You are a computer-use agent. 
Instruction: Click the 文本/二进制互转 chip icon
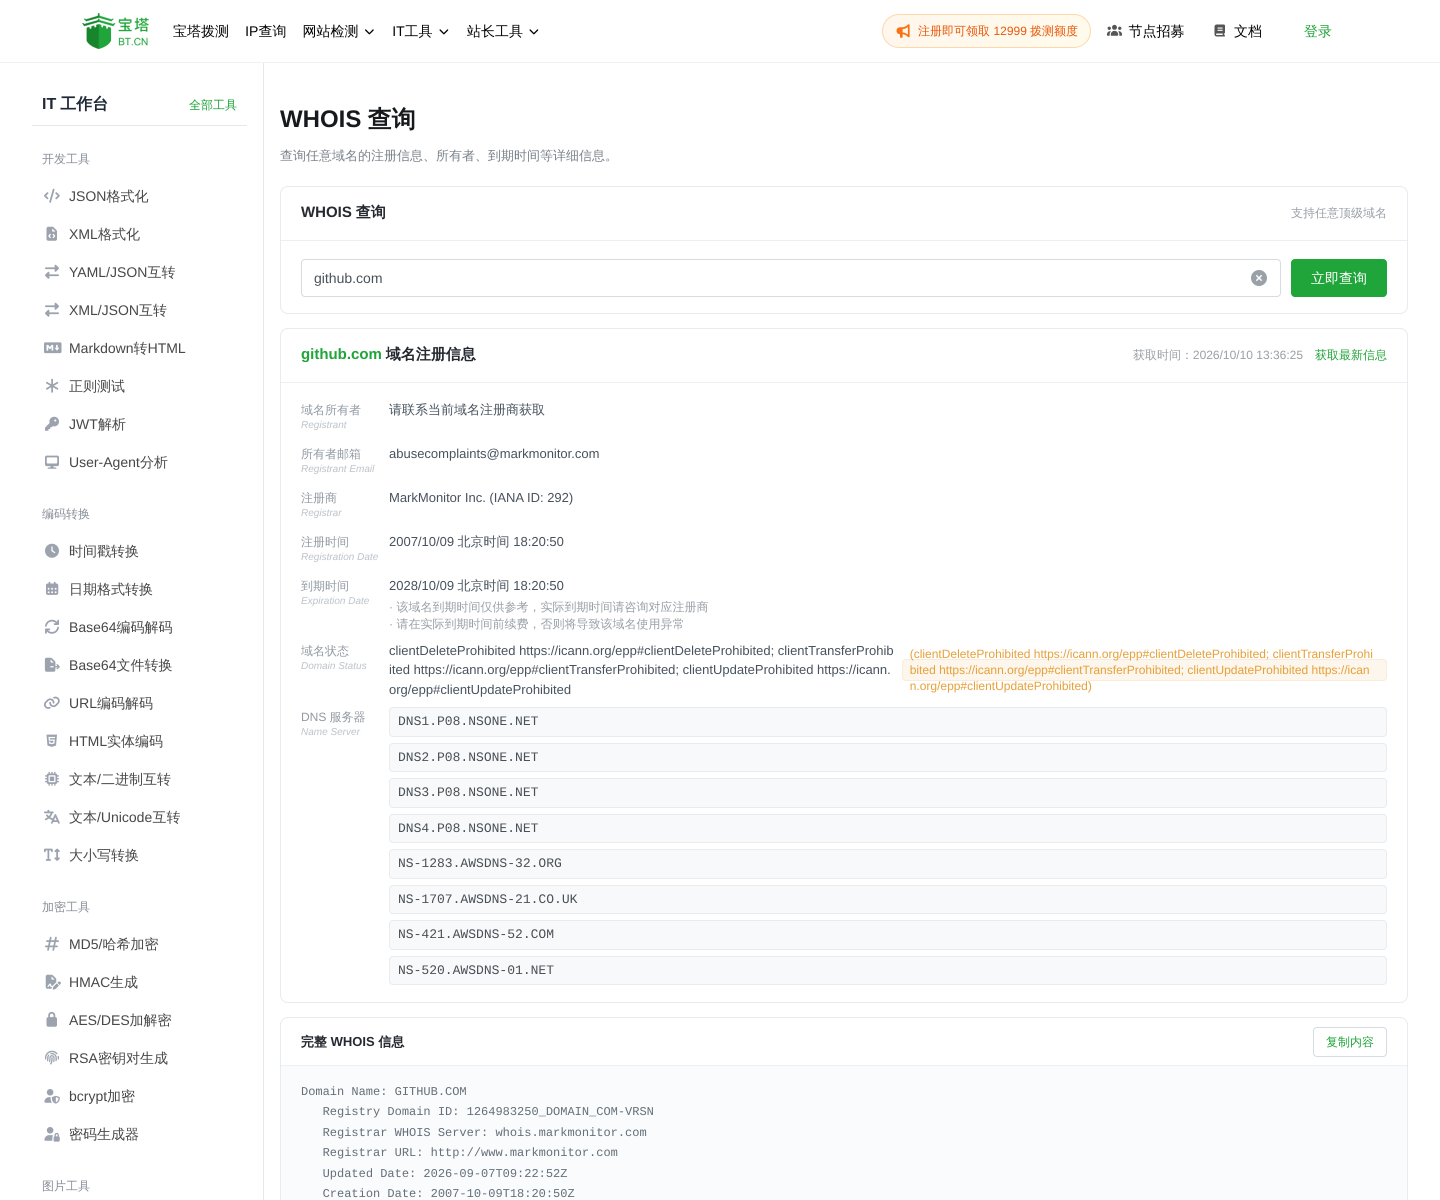point(52,779)
